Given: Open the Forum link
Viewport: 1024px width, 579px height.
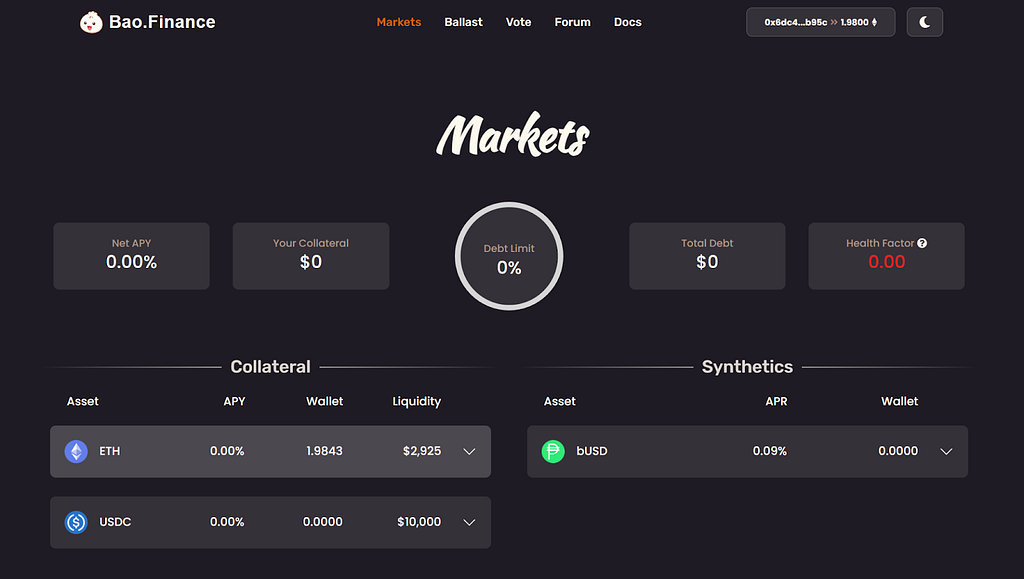Looking at the screenshot, I should (x=572, y=22).
